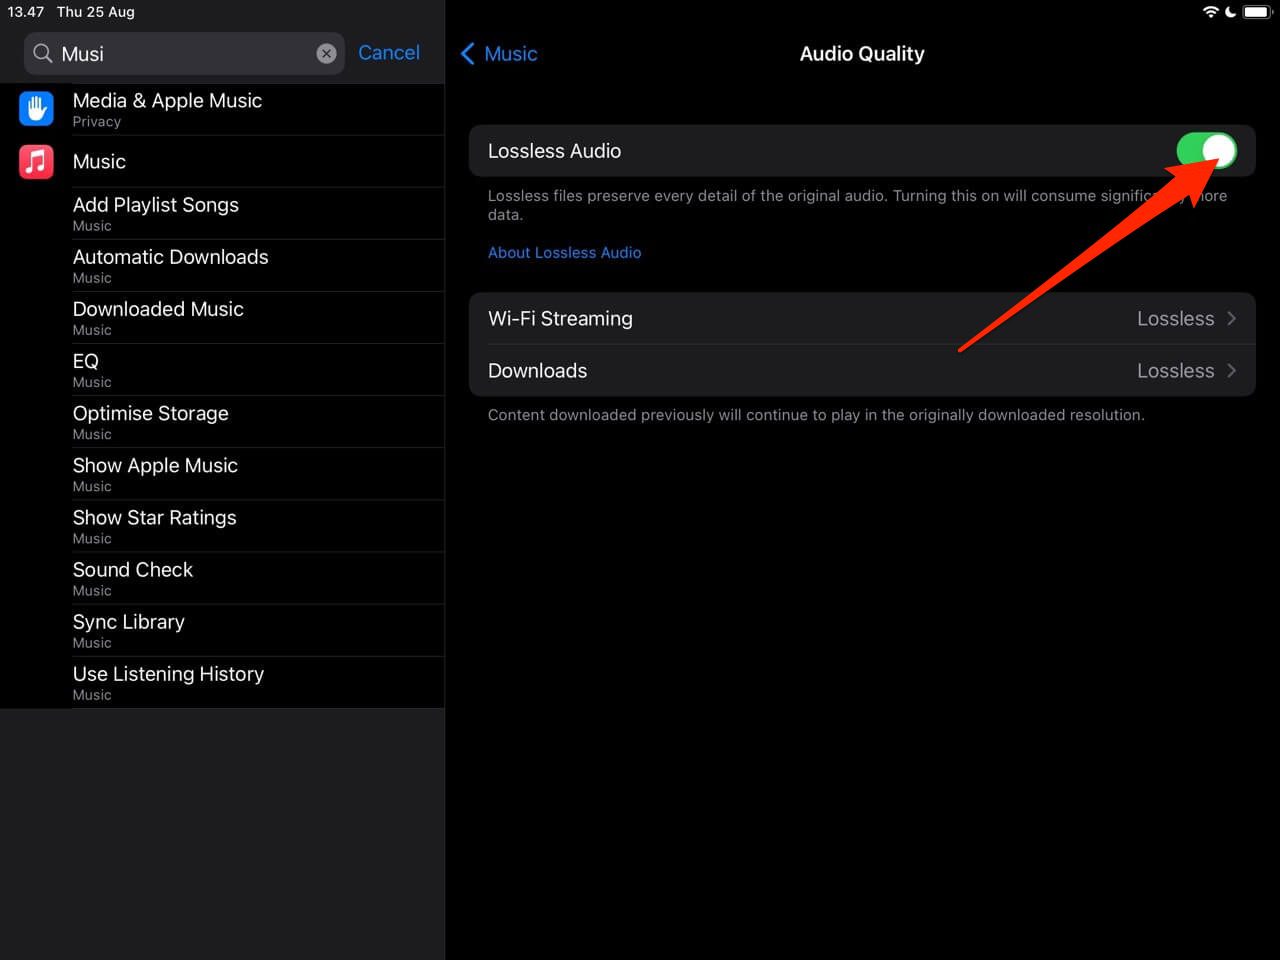Click the Music app icon

[36, 161]
